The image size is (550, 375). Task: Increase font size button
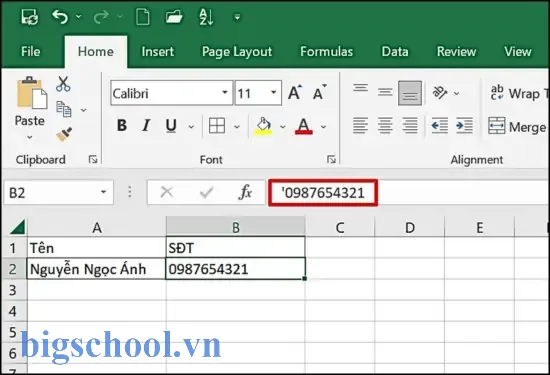[x=295, y=93]
